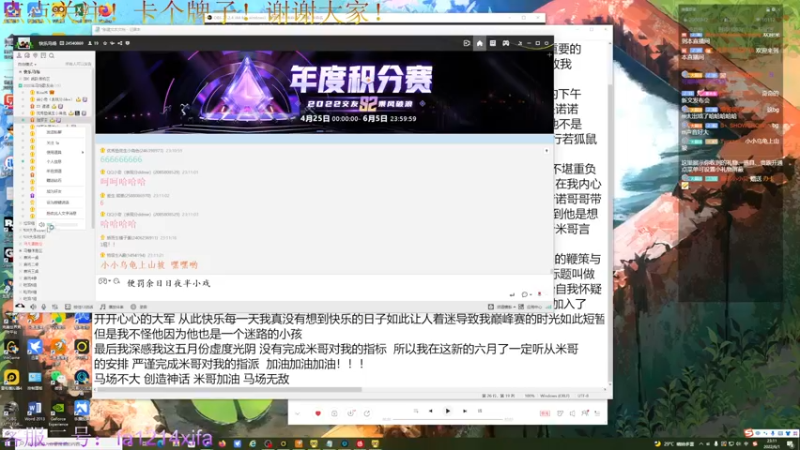Click the 呵呵哈哈哈 chat message

(x=123, y=182)
